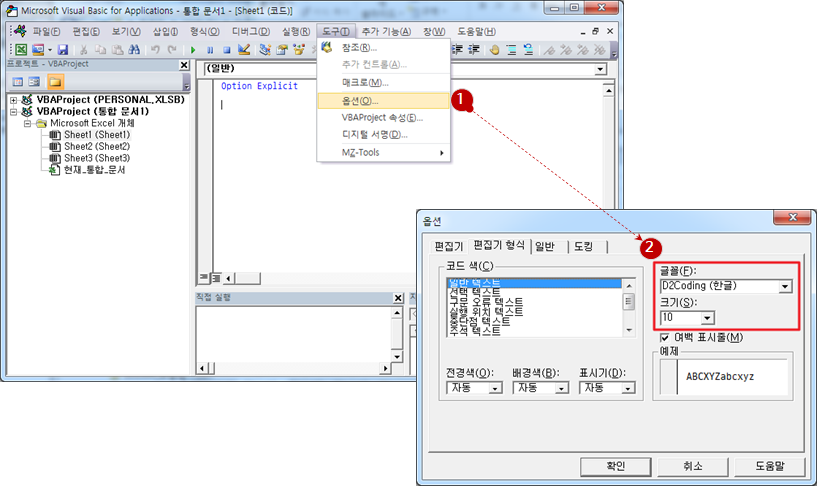The width and height of the screenshot is (817, 486).
Task: Select 현재_통합_문서 in project tree
Action: (x=94, y=170)
